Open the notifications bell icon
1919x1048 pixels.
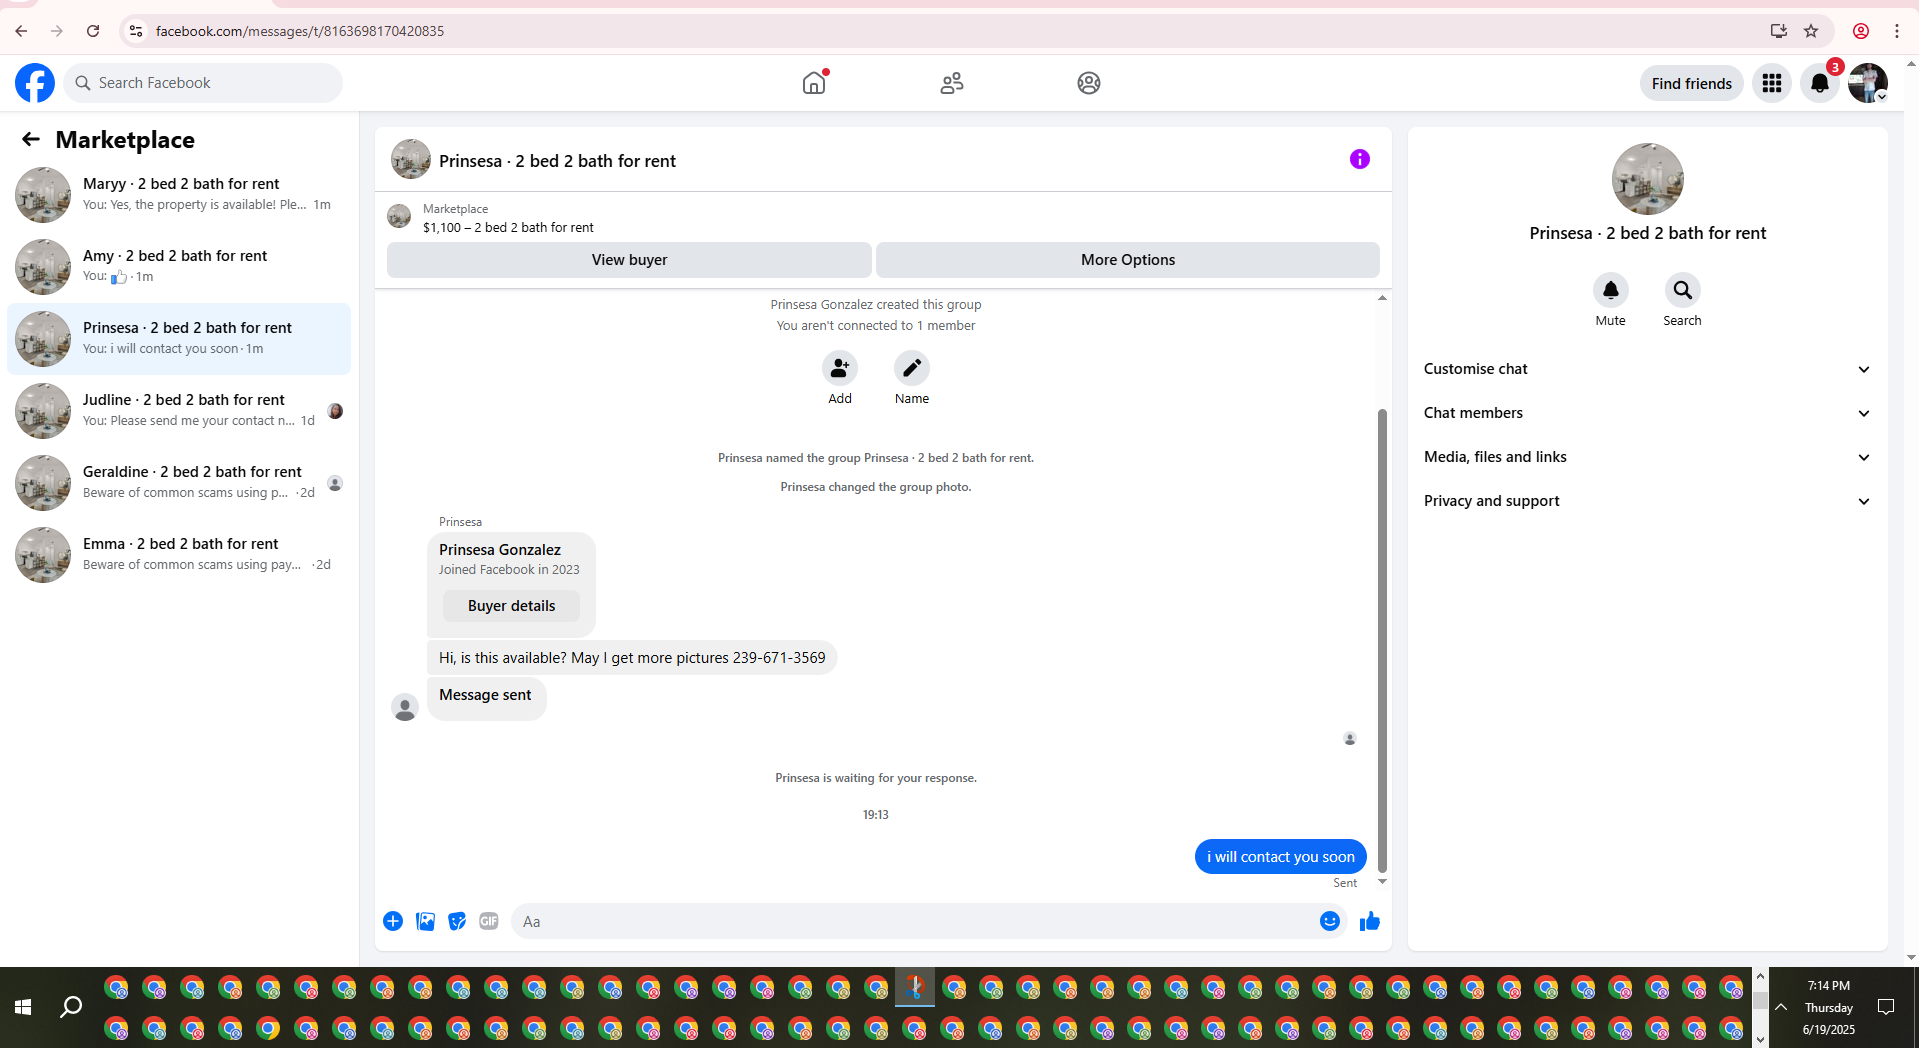pos(1820,83)
